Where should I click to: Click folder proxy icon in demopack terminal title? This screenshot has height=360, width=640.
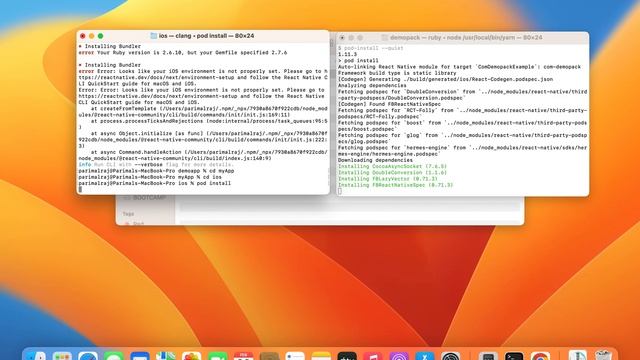[384, 38]
